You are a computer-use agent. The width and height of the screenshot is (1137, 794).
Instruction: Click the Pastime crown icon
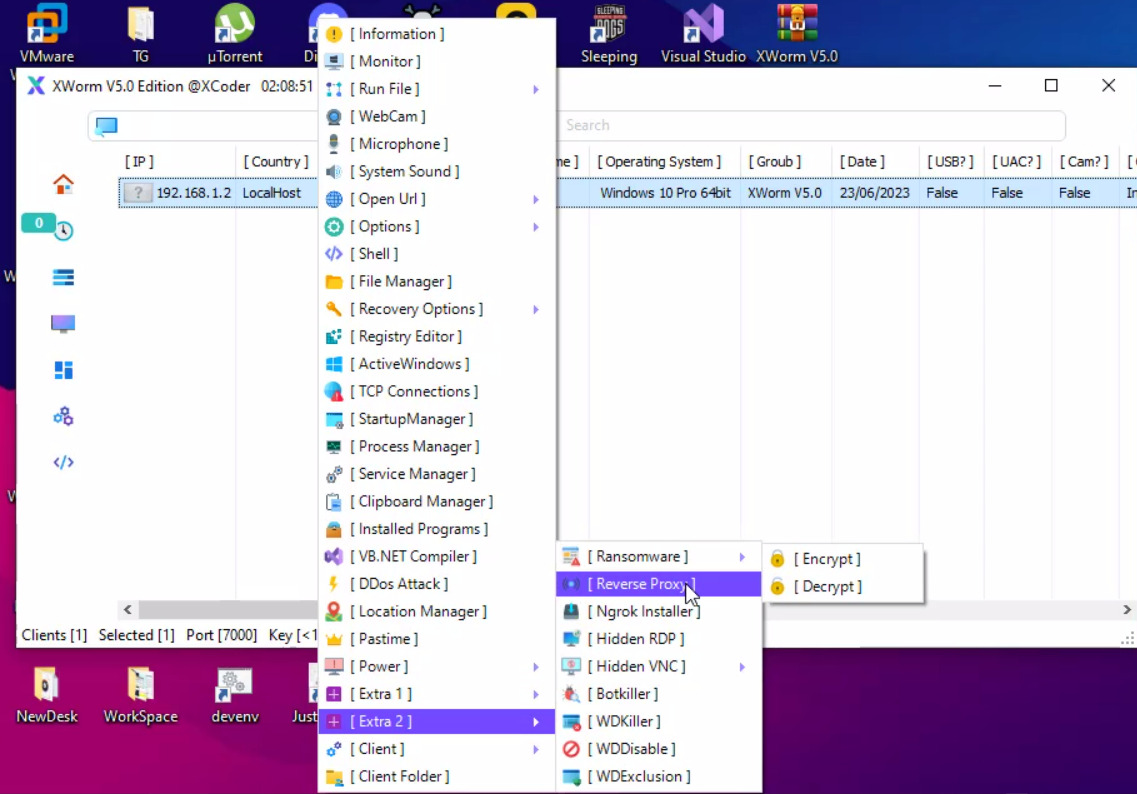point(334,640)
